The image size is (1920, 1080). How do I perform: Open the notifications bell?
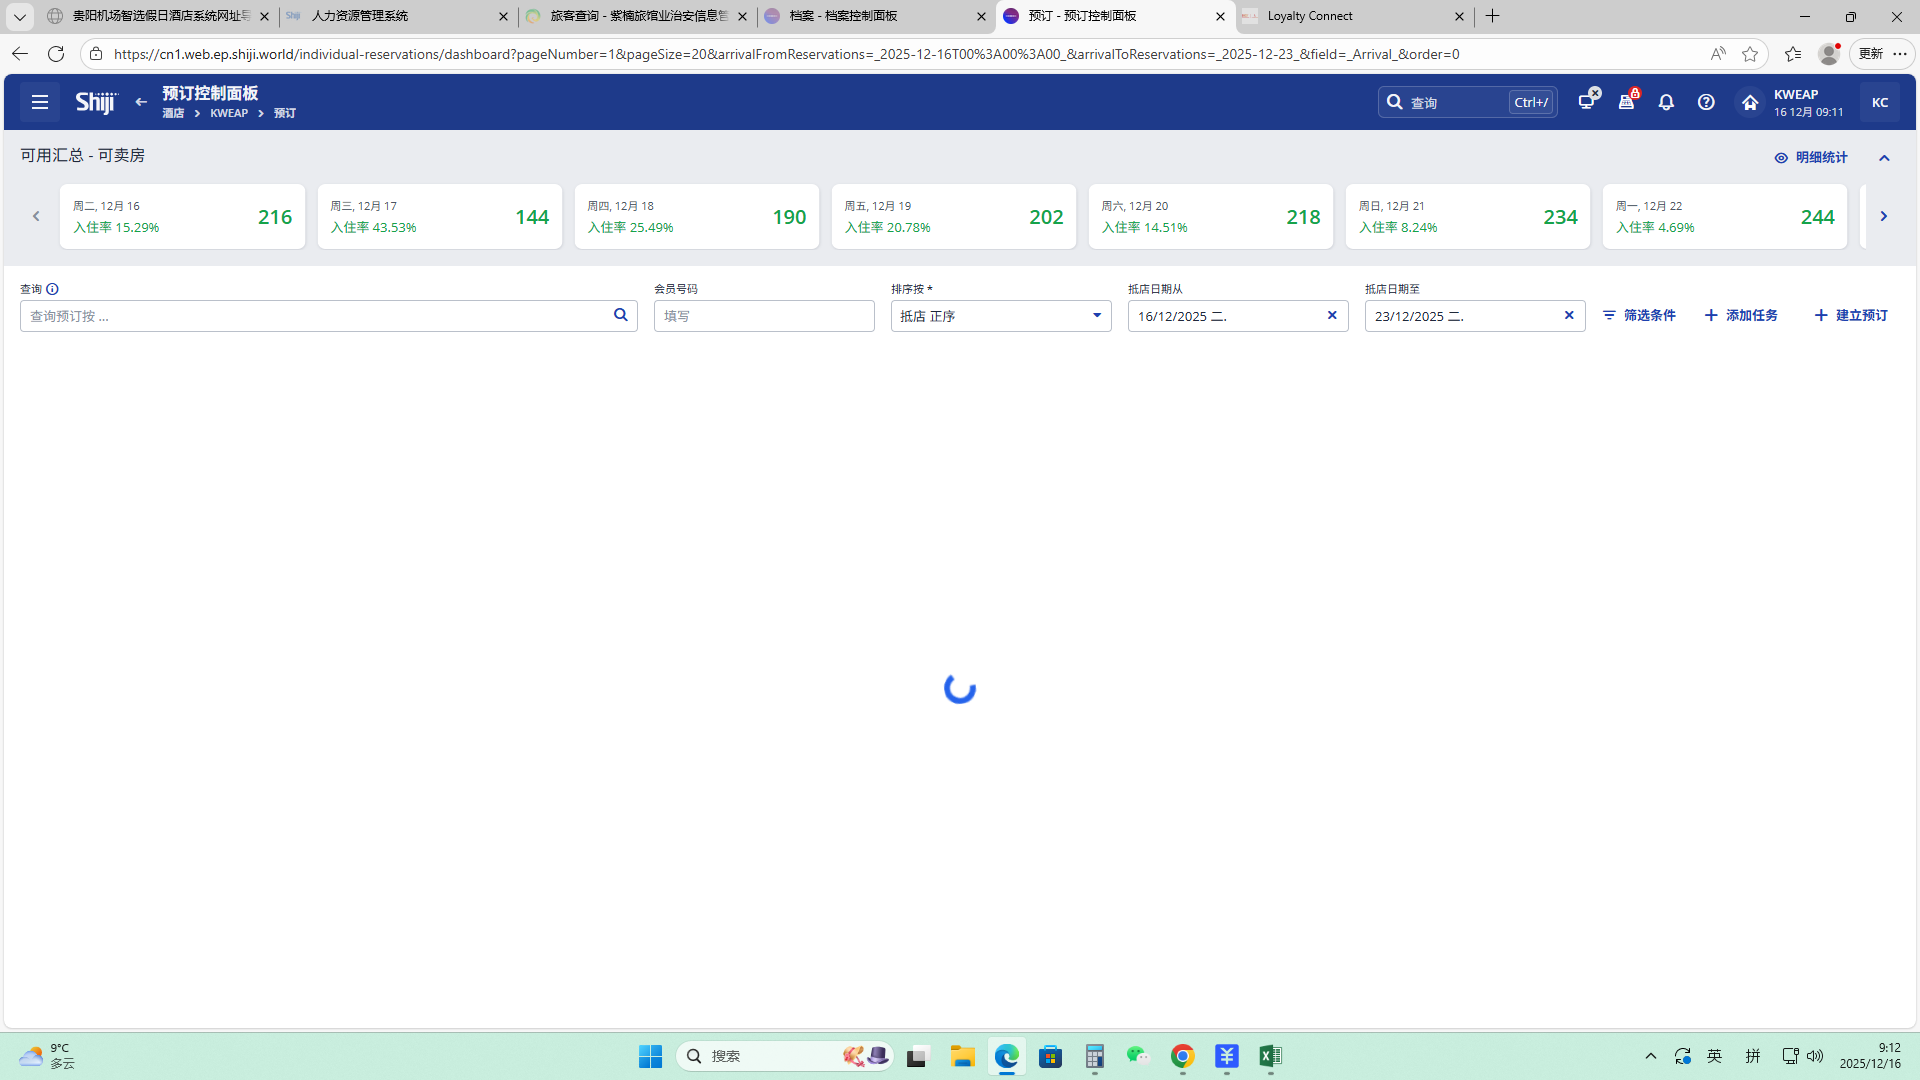(x=1666, y=102)
